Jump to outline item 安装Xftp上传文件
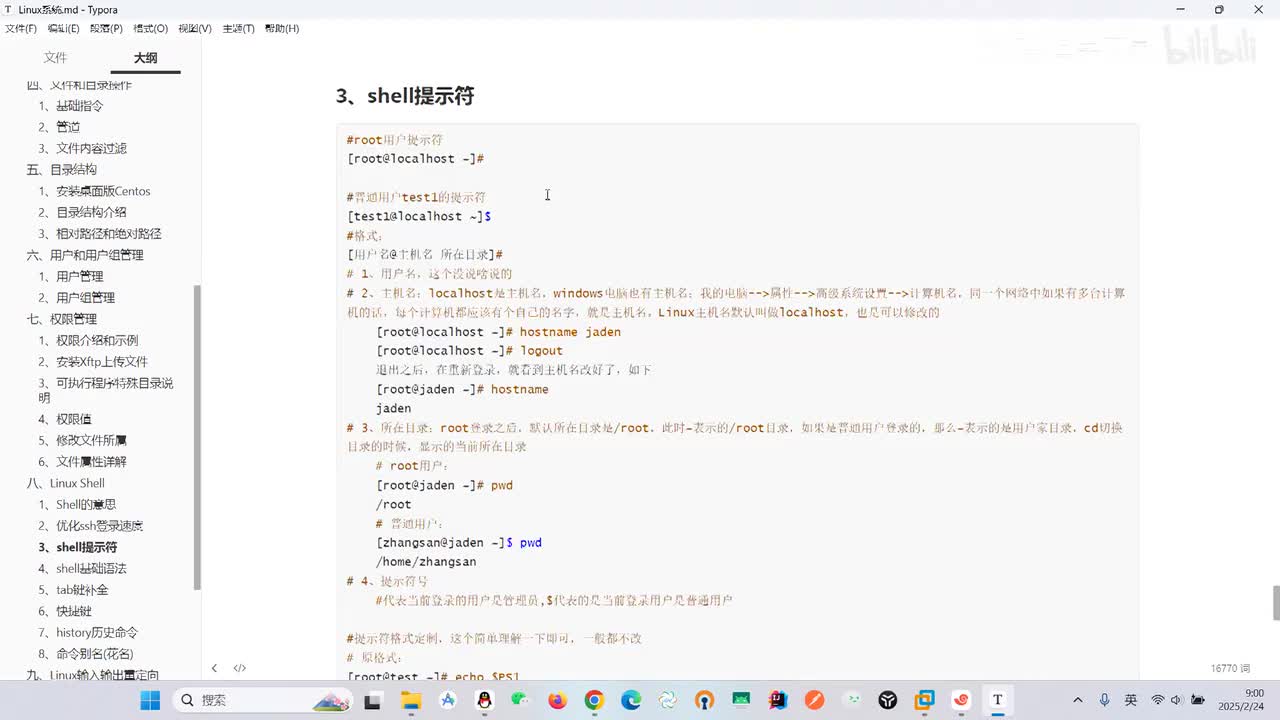This screenshot has height=720, width=1280. click(93, 362)
